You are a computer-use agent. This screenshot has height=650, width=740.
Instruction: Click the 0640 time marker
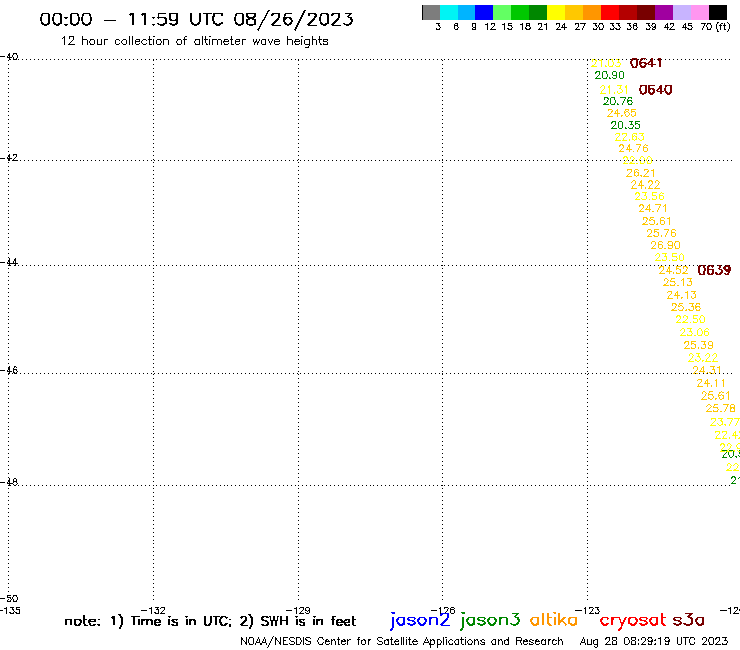click(x=656, y=90)
